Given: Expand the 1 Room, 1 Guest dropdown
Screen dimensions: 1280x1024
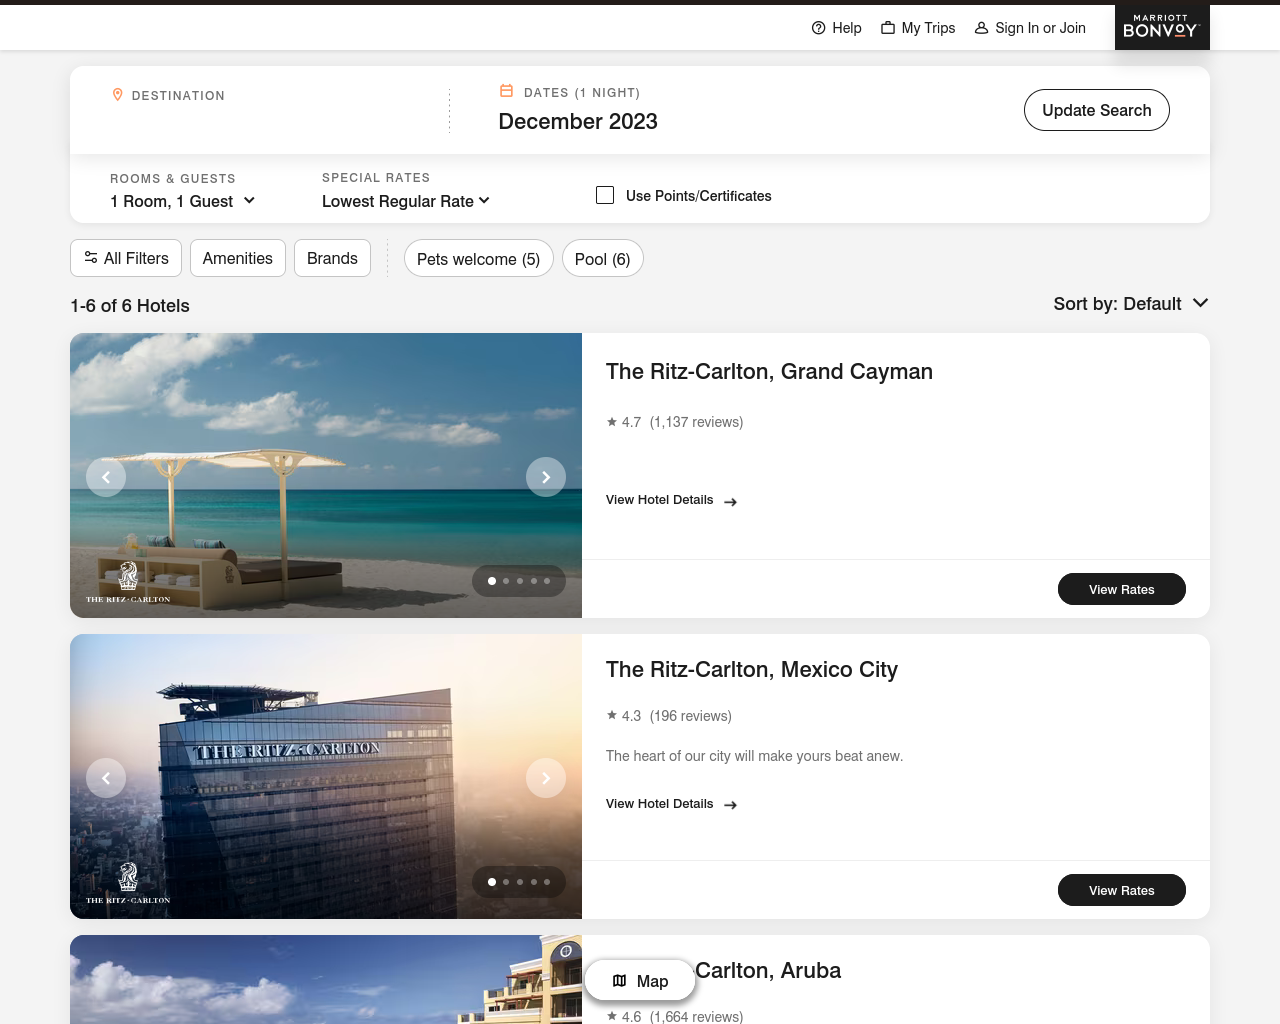Looking at the screenshot, I should tap(183, 201).
